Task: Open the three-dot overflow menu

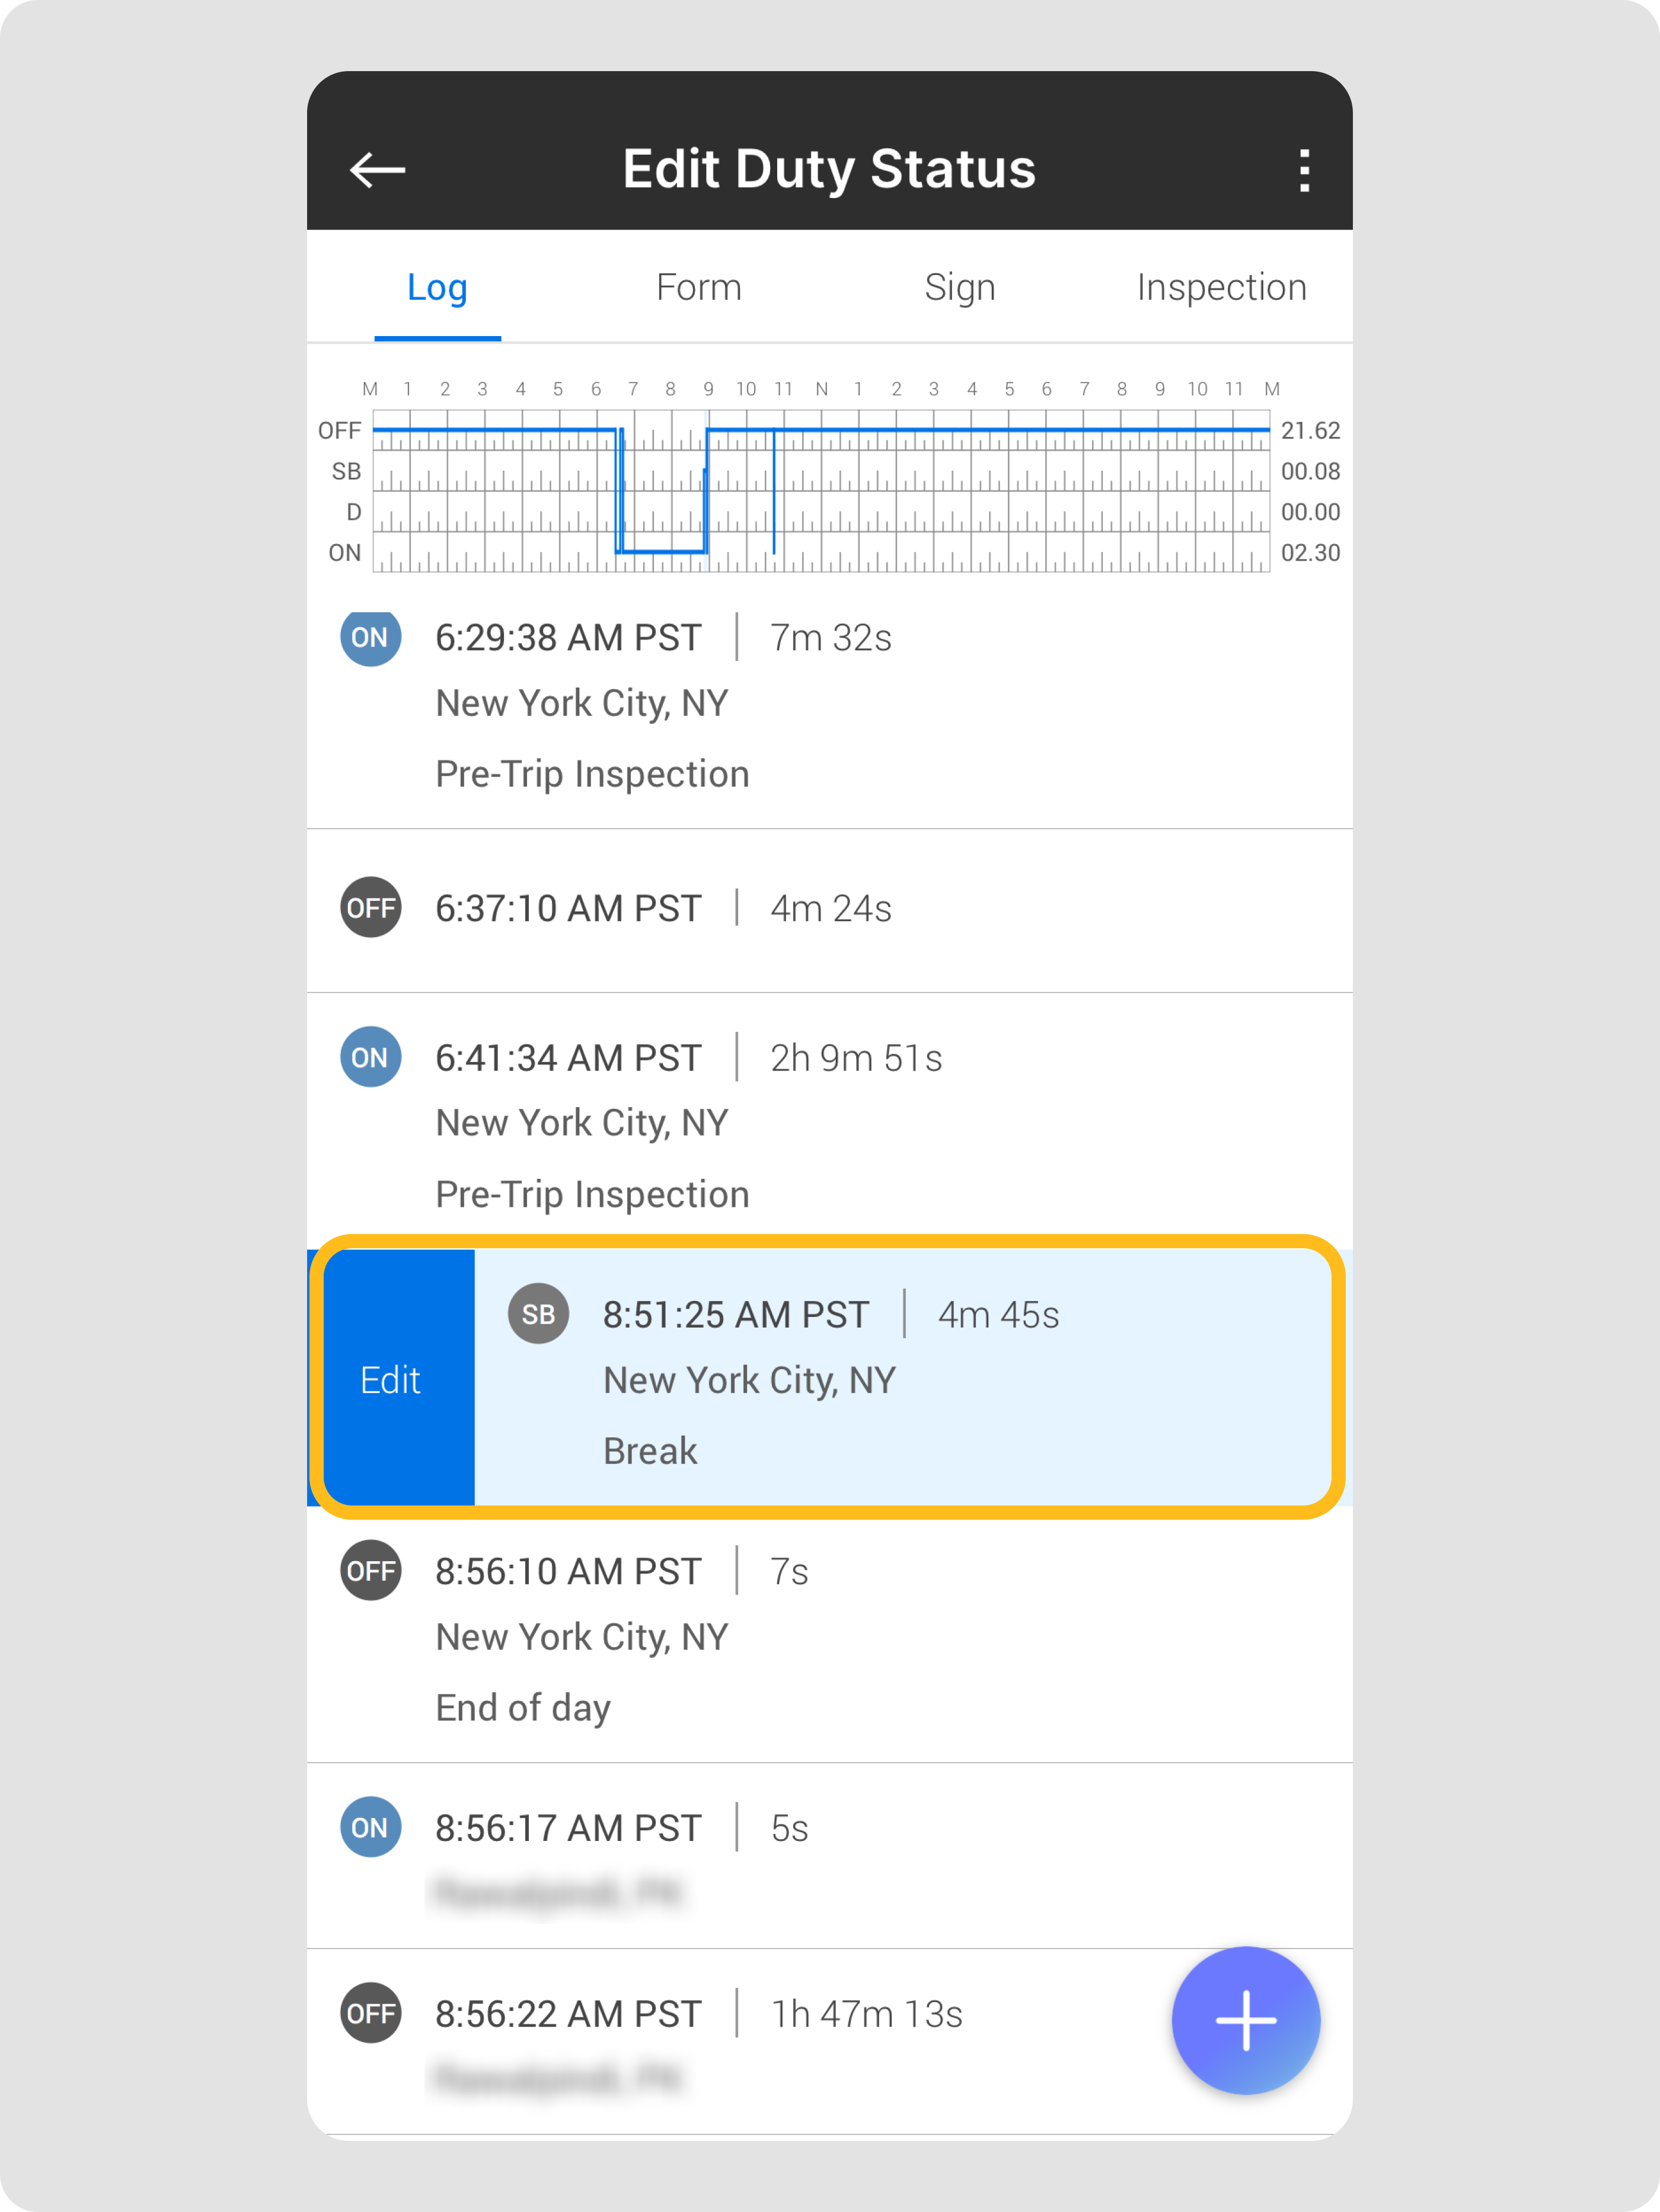Action: click(x=1303, y=170)
